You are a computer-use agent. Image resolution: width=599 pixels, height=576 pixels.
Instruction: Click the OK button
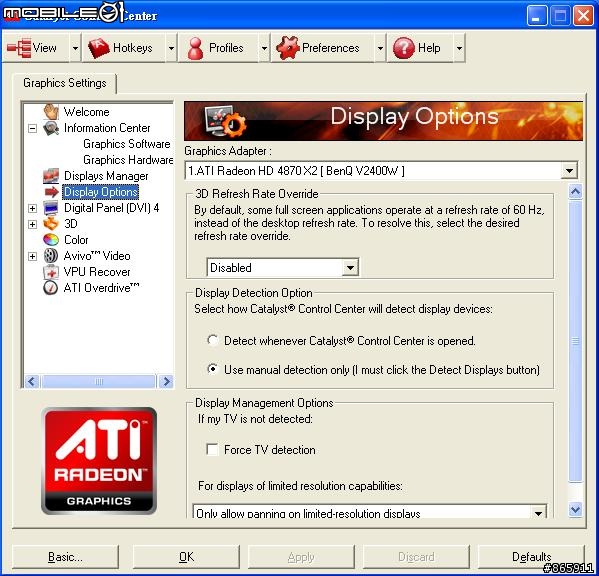(186, 557)
